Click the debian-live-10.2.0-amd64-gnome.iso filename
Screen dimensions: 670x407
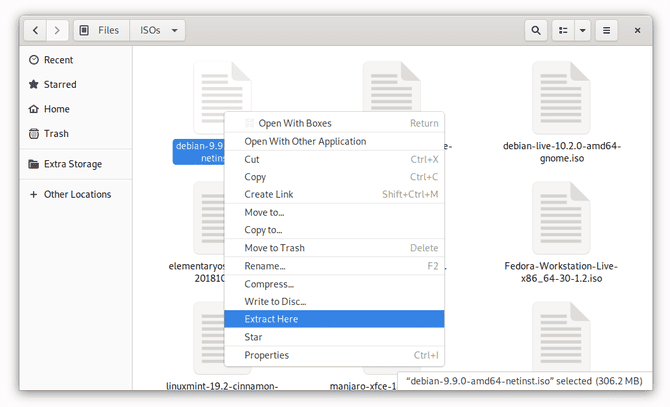(561, 152)
